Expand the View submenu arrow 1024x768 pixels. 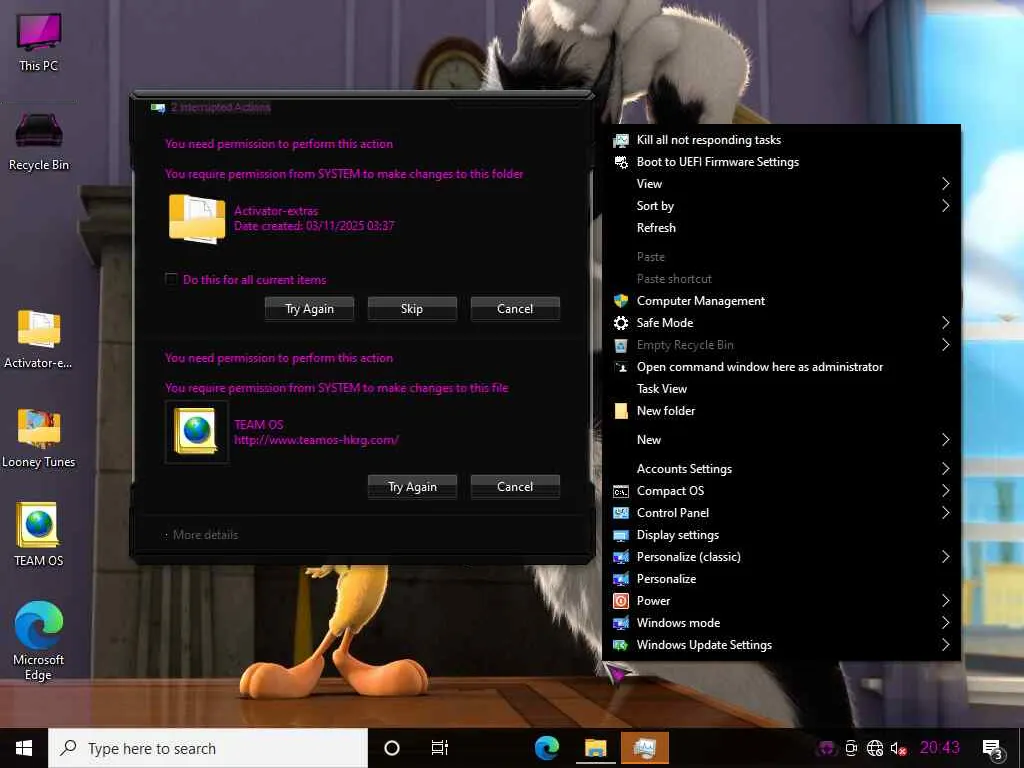(x=945, y=184)
